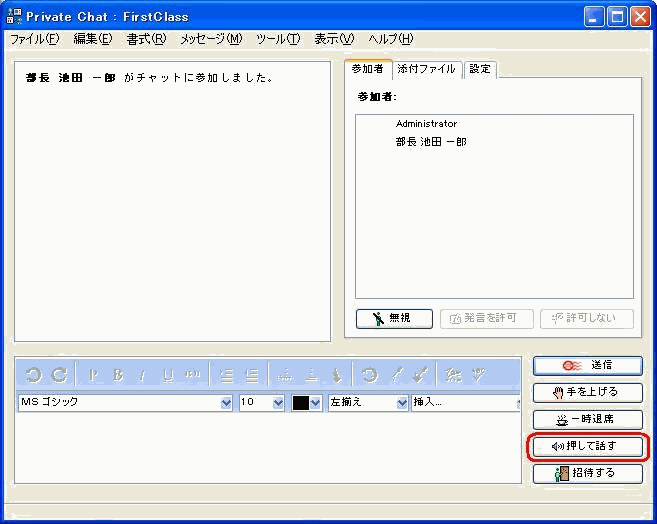Toggle the 押して話す push-to-talk button
Image resolution: width=657 pixels, height=524 pixels.
(587, 446)
